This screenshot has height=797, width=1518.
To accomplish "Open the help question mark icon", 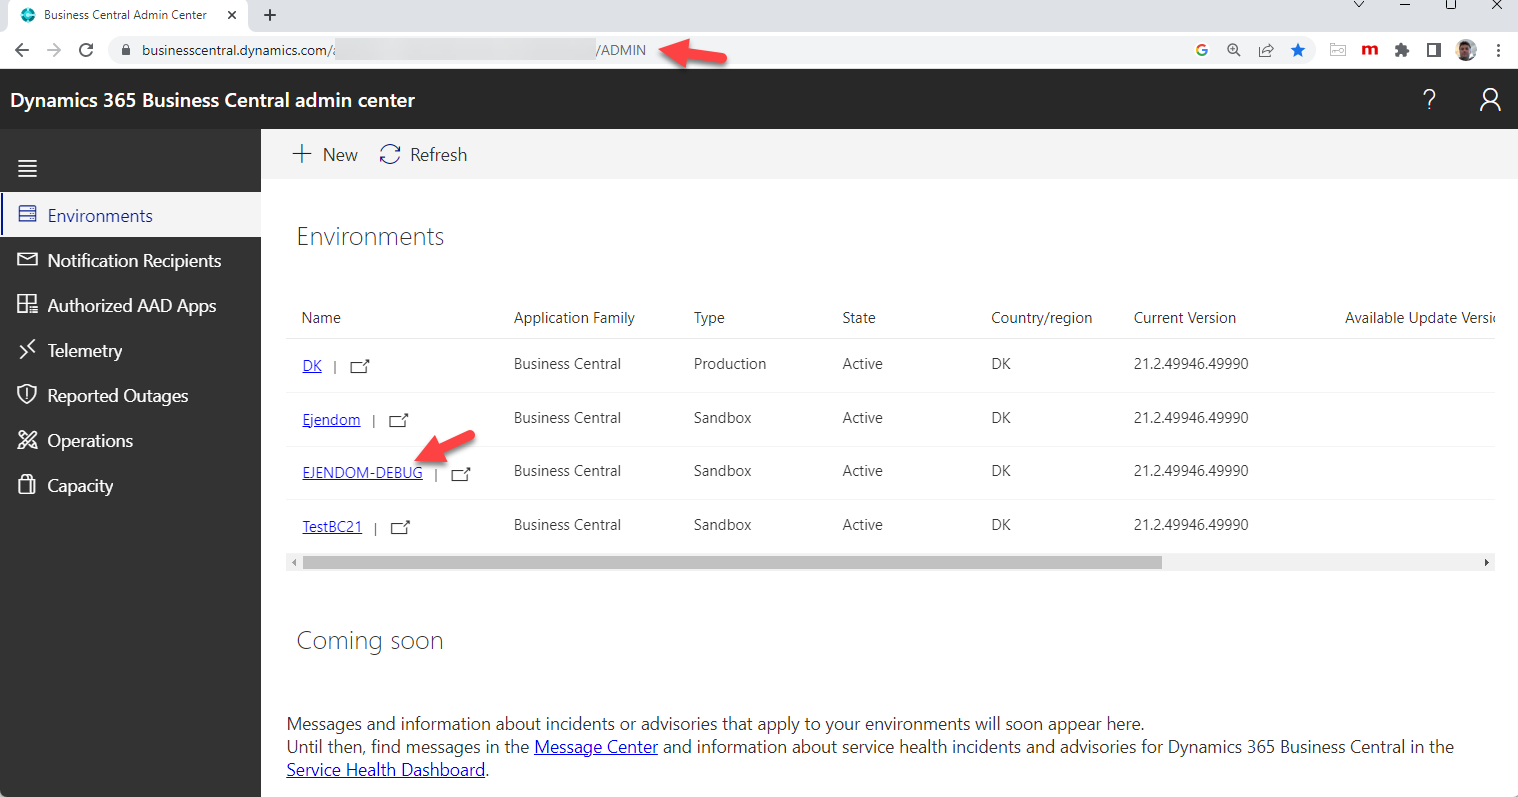I will 1429,99.
